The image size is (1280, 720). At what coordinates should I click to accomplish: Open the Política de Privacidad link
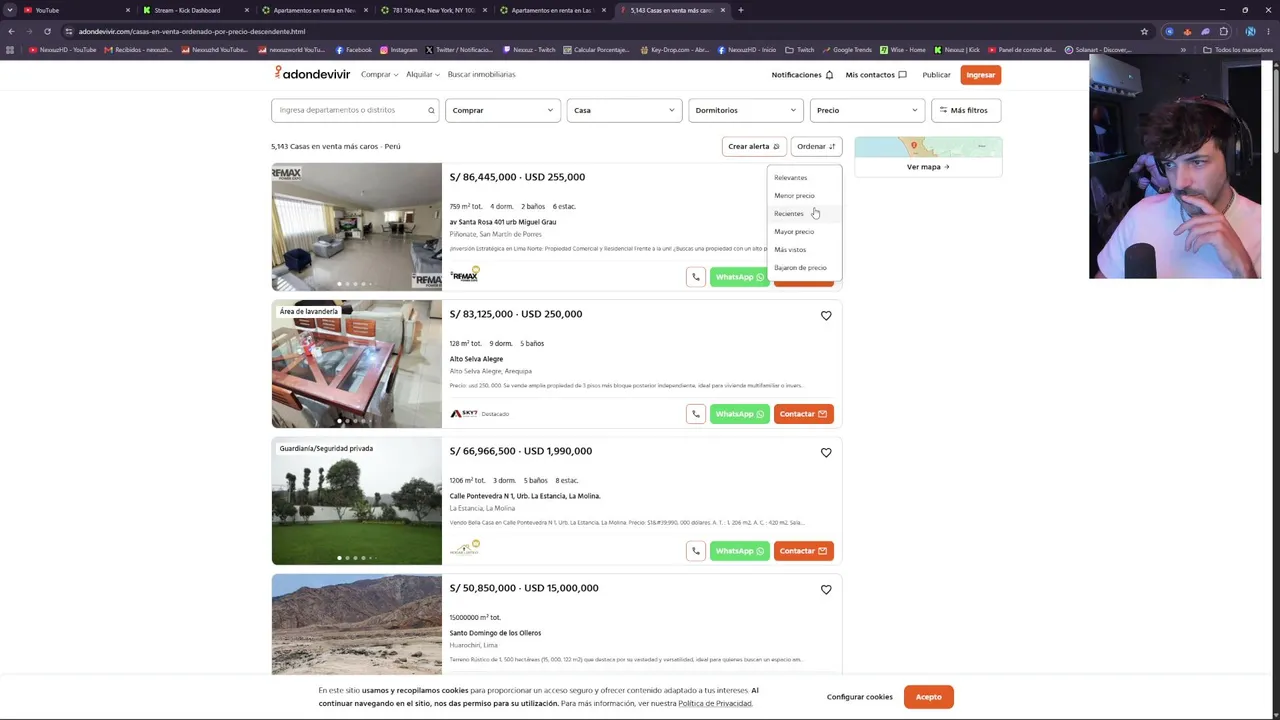(x=715, y=704)
